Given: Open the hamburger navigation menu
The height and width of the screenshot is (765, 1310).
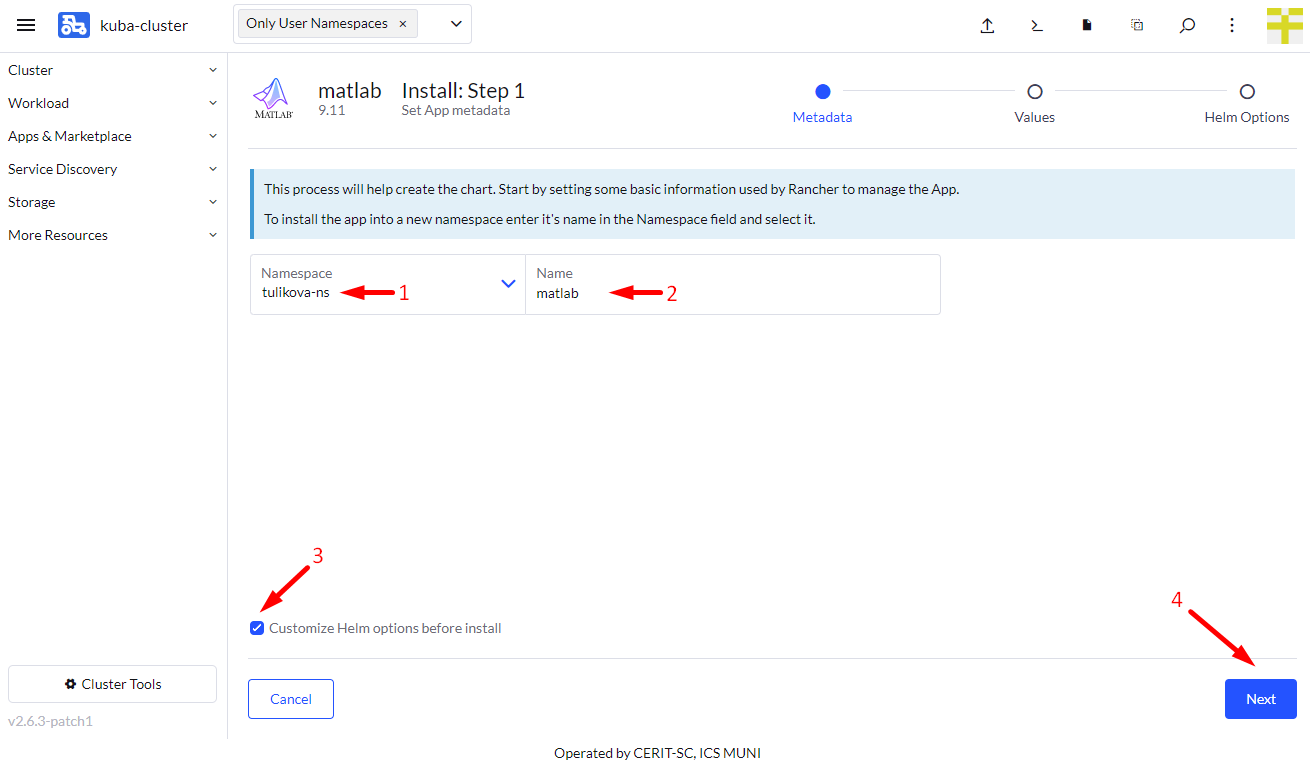Looking at the screenshot, I should [26, 25].
